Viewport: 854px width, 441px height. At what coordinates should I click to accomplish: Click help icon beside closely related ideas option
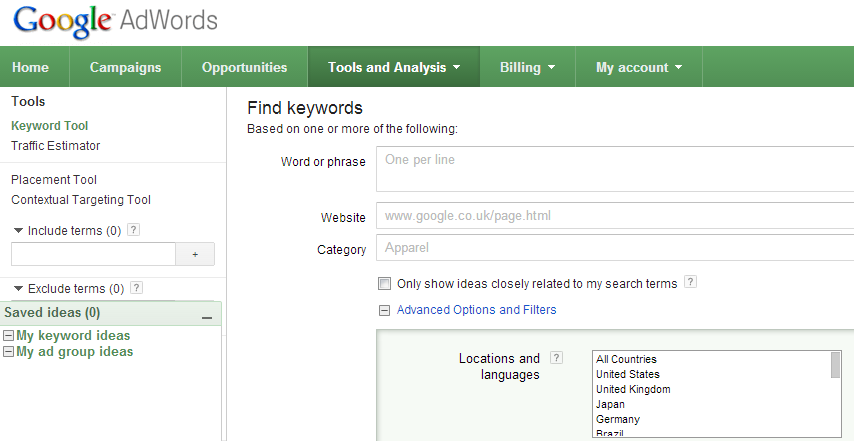coord(690,282)
